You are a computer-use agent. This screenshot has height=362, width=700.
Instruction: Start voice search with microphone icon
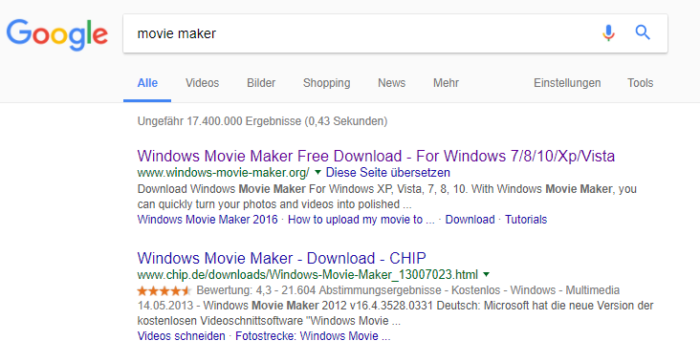608,33
